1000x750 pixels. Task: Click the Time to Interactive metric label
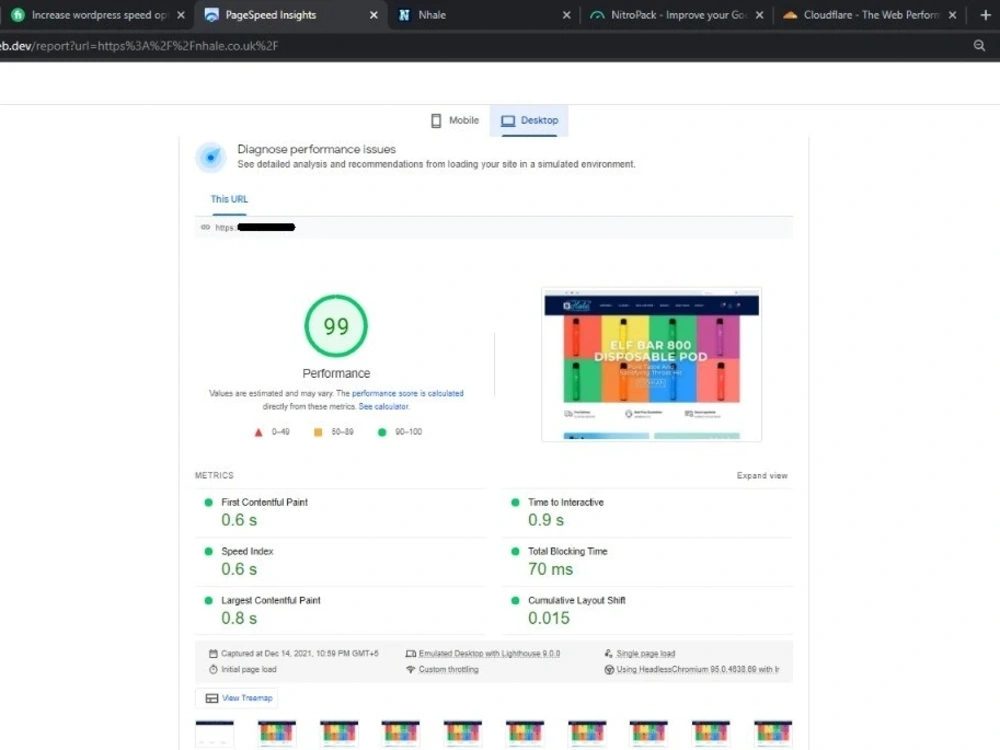tap(565, 503)
